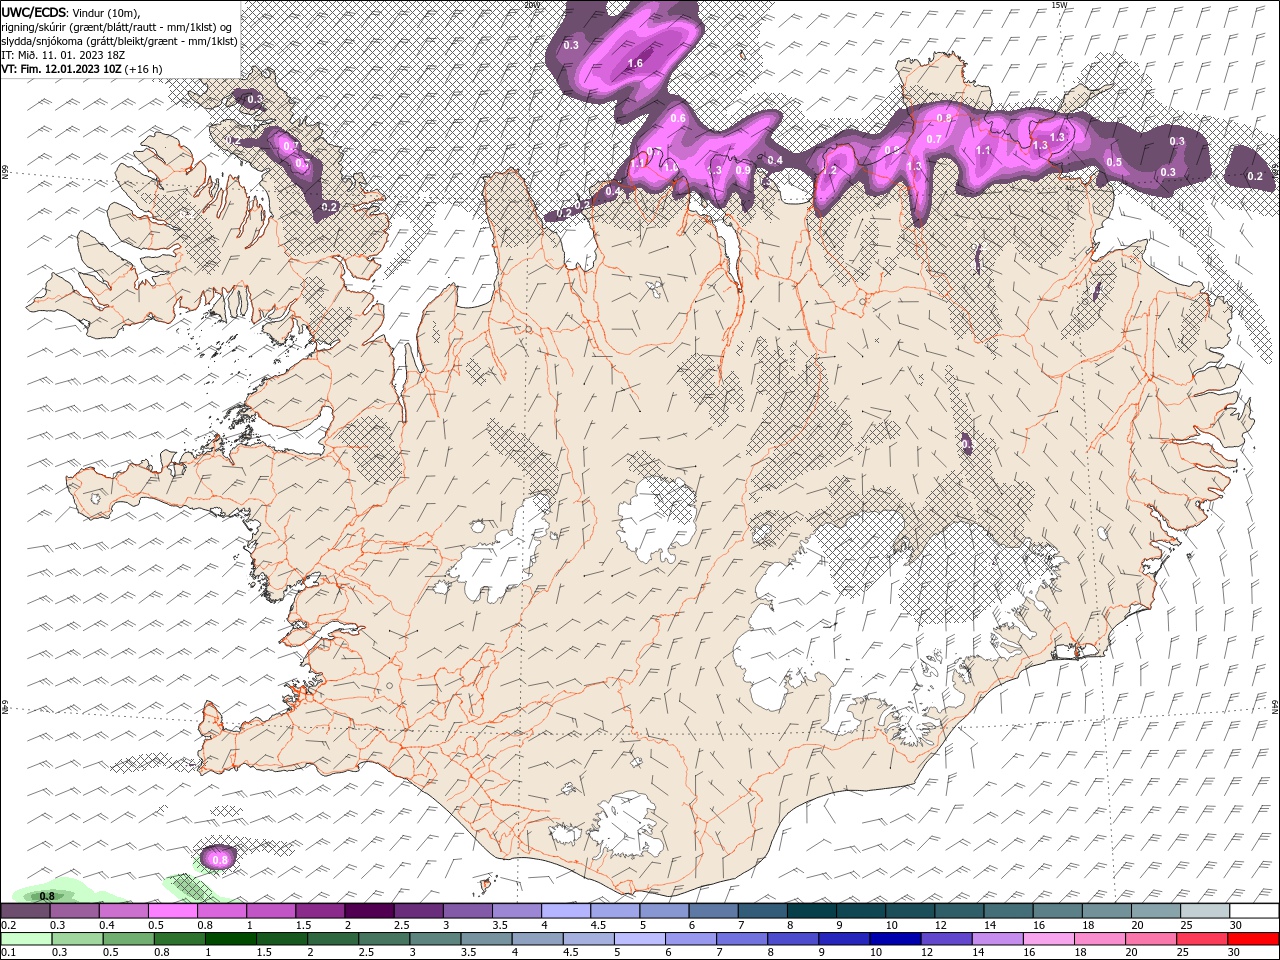Screen dimensions: 1280x960
Task: Pick snow legend bright pink swatch between 0.5 and 0.8
Action: click(x=172, y=911)
